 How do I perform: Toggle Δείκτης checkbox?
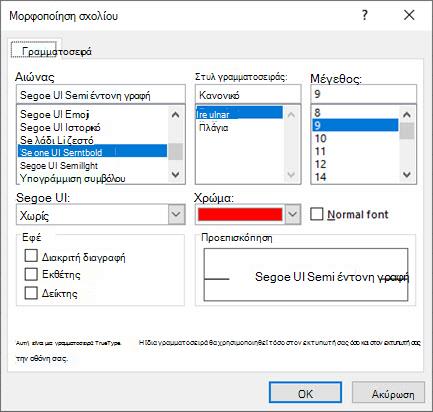coord(31,293)
